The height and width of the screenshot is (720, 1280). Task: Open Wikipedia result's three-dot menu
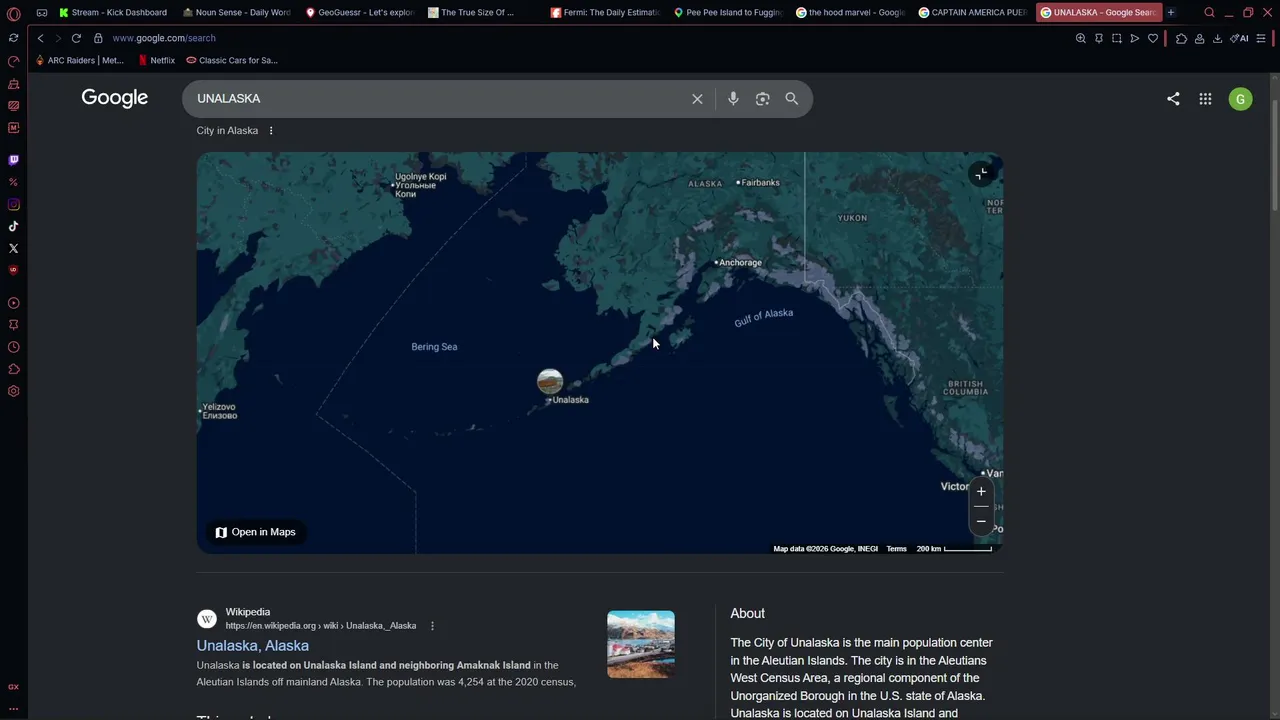tap(432, 626)
